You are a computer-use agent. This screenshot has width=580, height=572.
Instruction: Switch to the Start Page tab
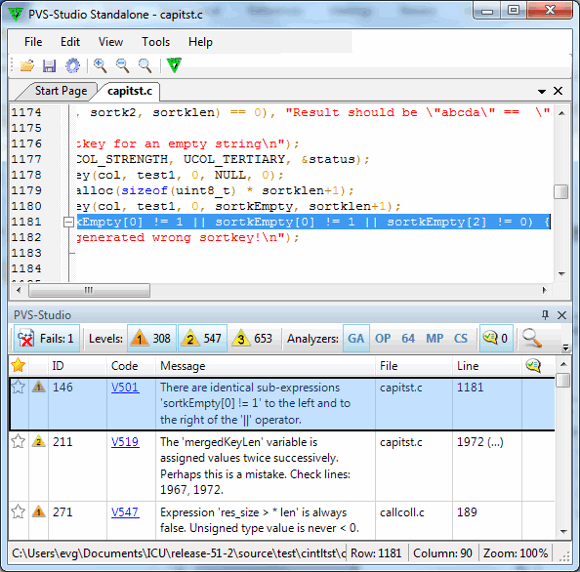pos(61,91)
